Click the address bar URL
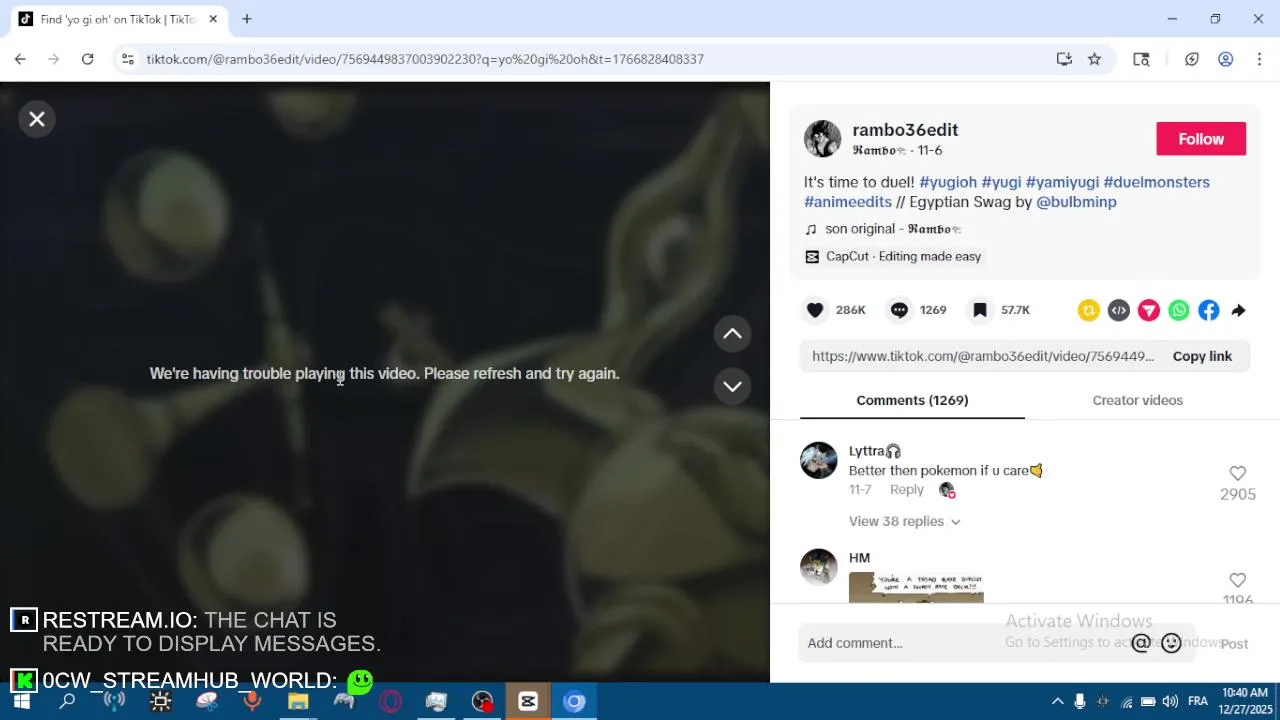 [425, 59]
